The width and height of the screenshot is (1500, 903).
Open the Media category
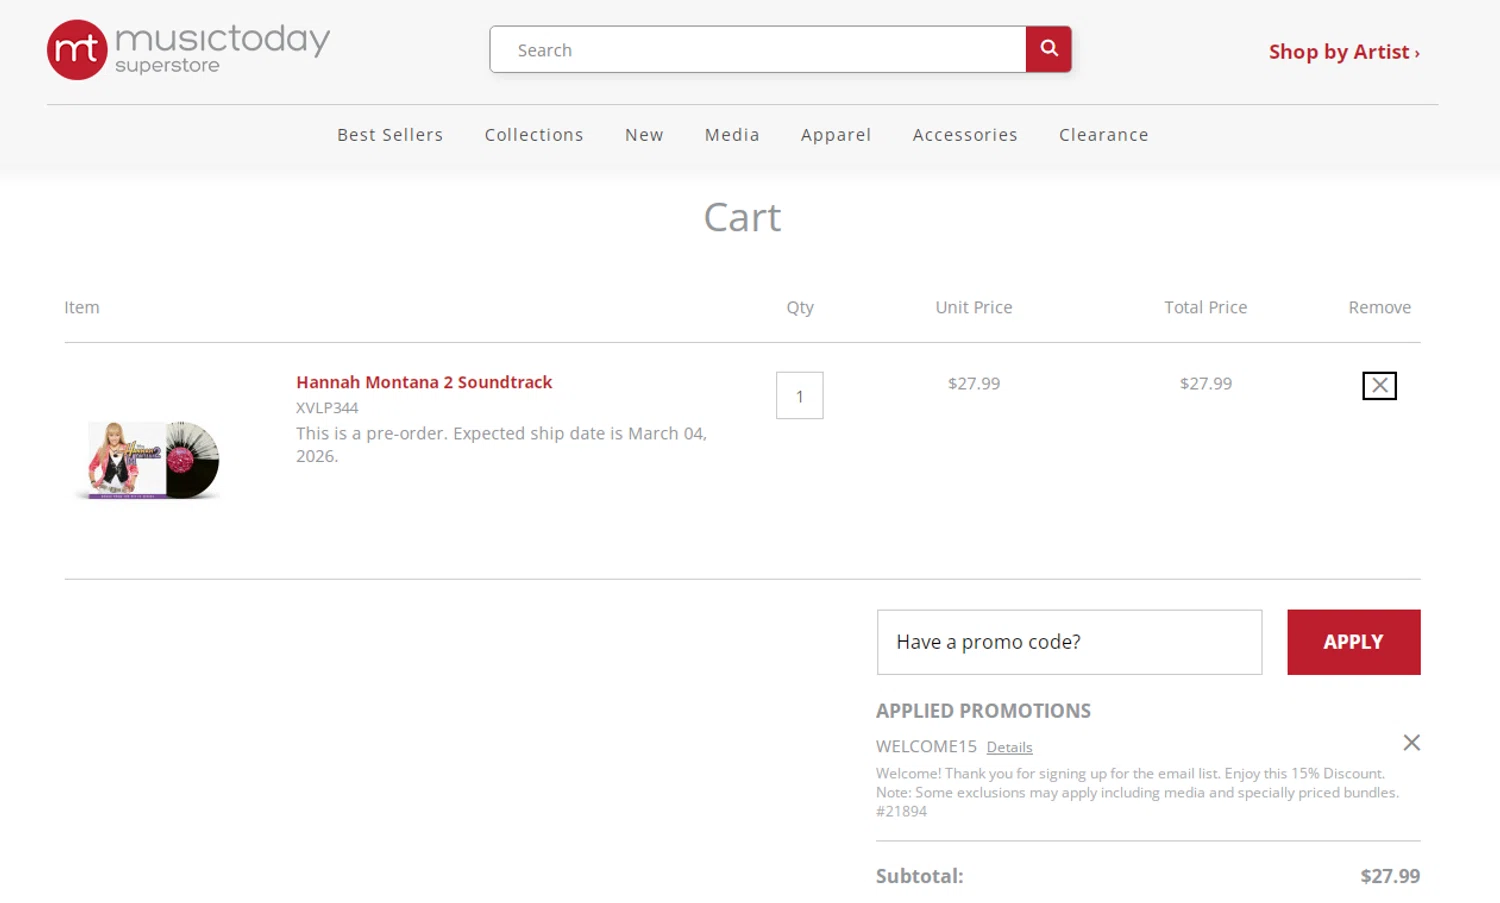click(732, 135)
